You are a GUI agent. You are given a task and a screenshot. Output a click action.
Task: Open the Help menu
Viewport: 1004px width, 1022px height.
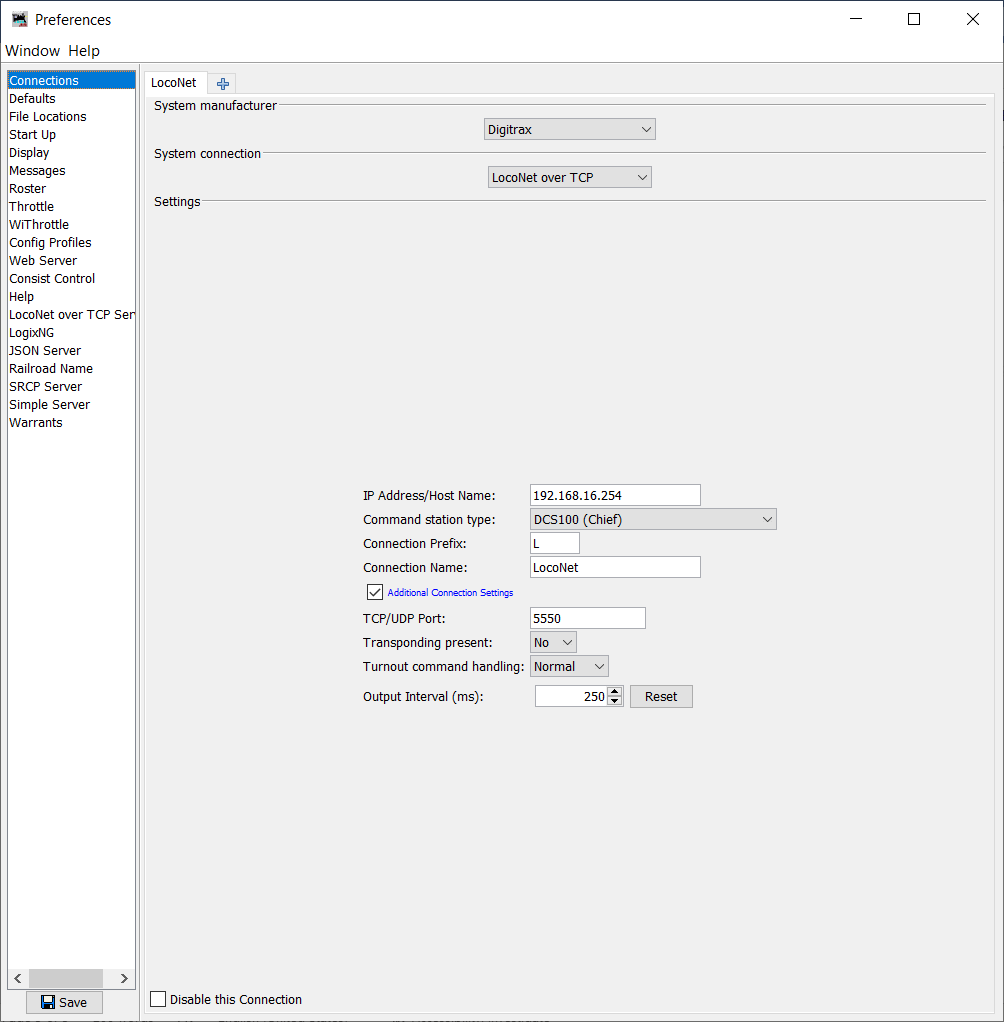click(x=84, y=51)
